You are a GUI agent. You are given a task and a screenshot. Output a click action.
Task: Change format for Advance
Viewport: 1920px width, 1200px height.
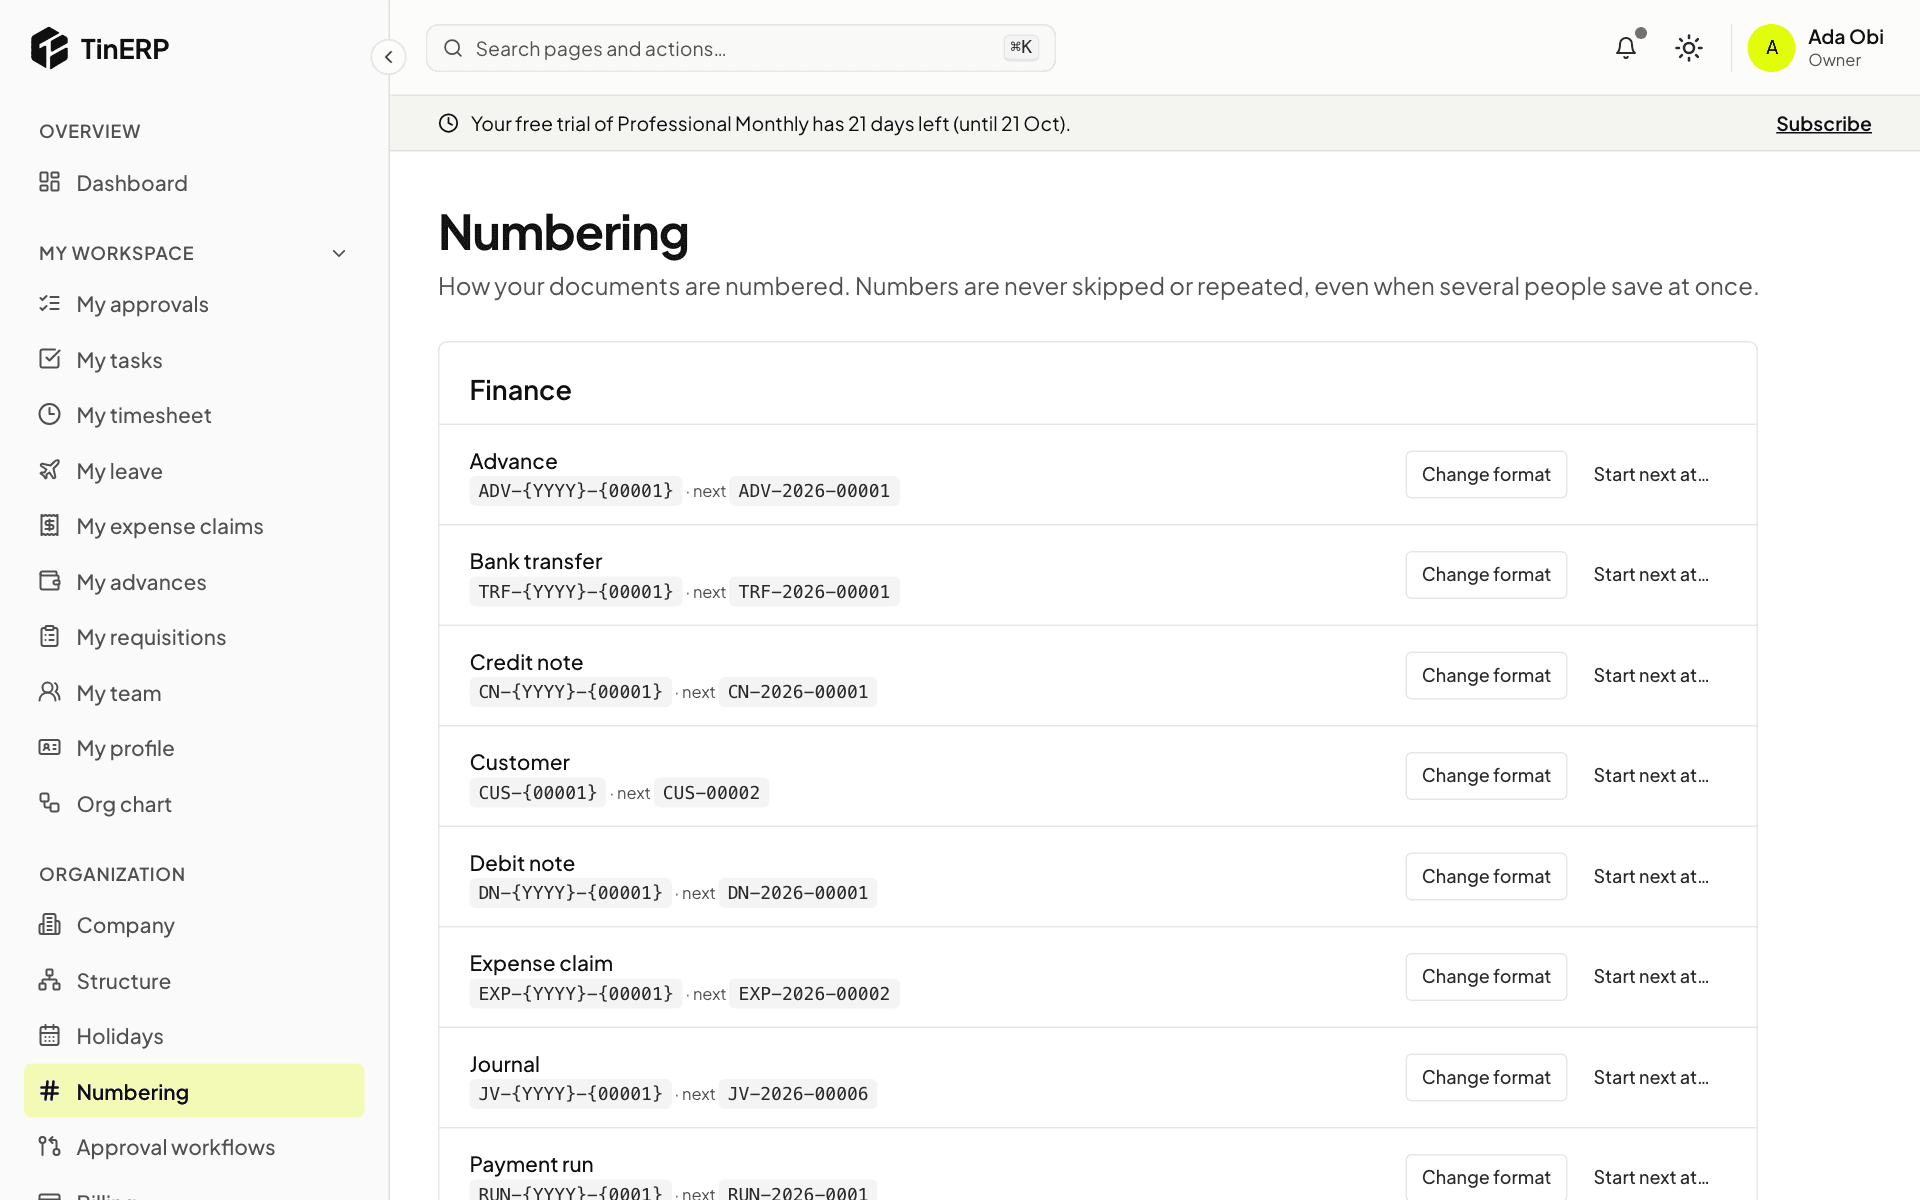(x=1486, y=474)
